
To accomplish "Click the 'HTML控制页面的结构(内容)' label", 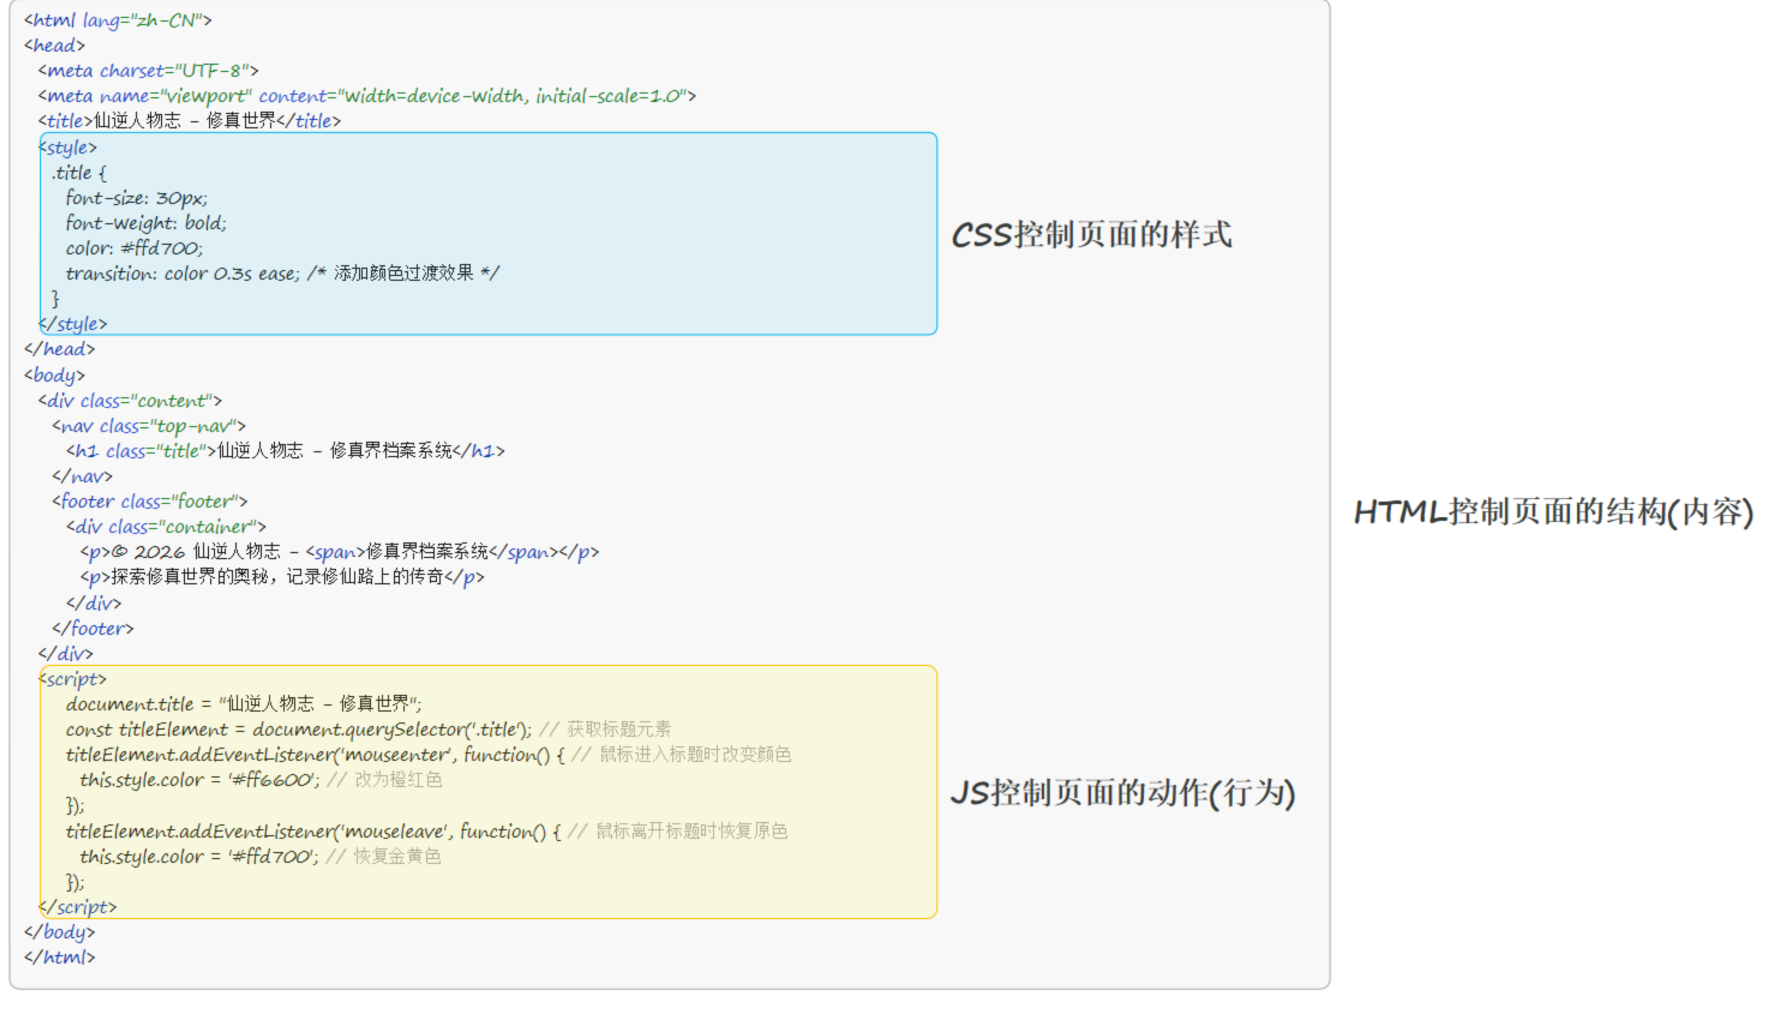I will pos(1554,512).
